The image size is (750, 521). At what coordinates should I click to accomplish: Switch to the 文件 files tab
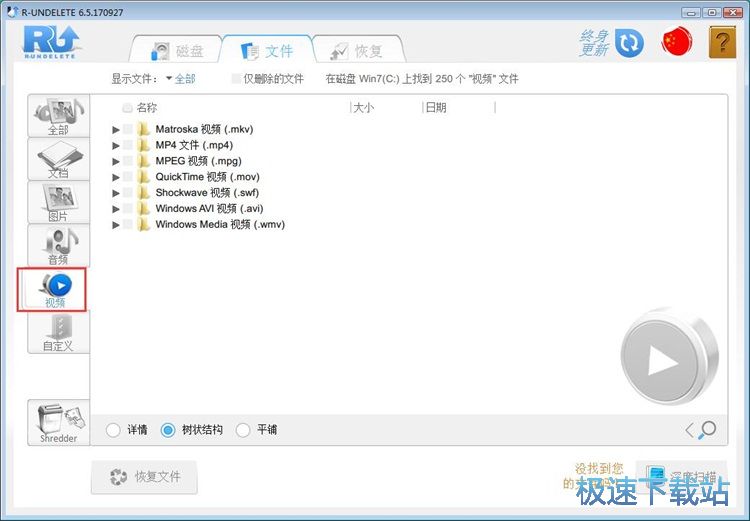pyautogui.click(x=266, y=50)
